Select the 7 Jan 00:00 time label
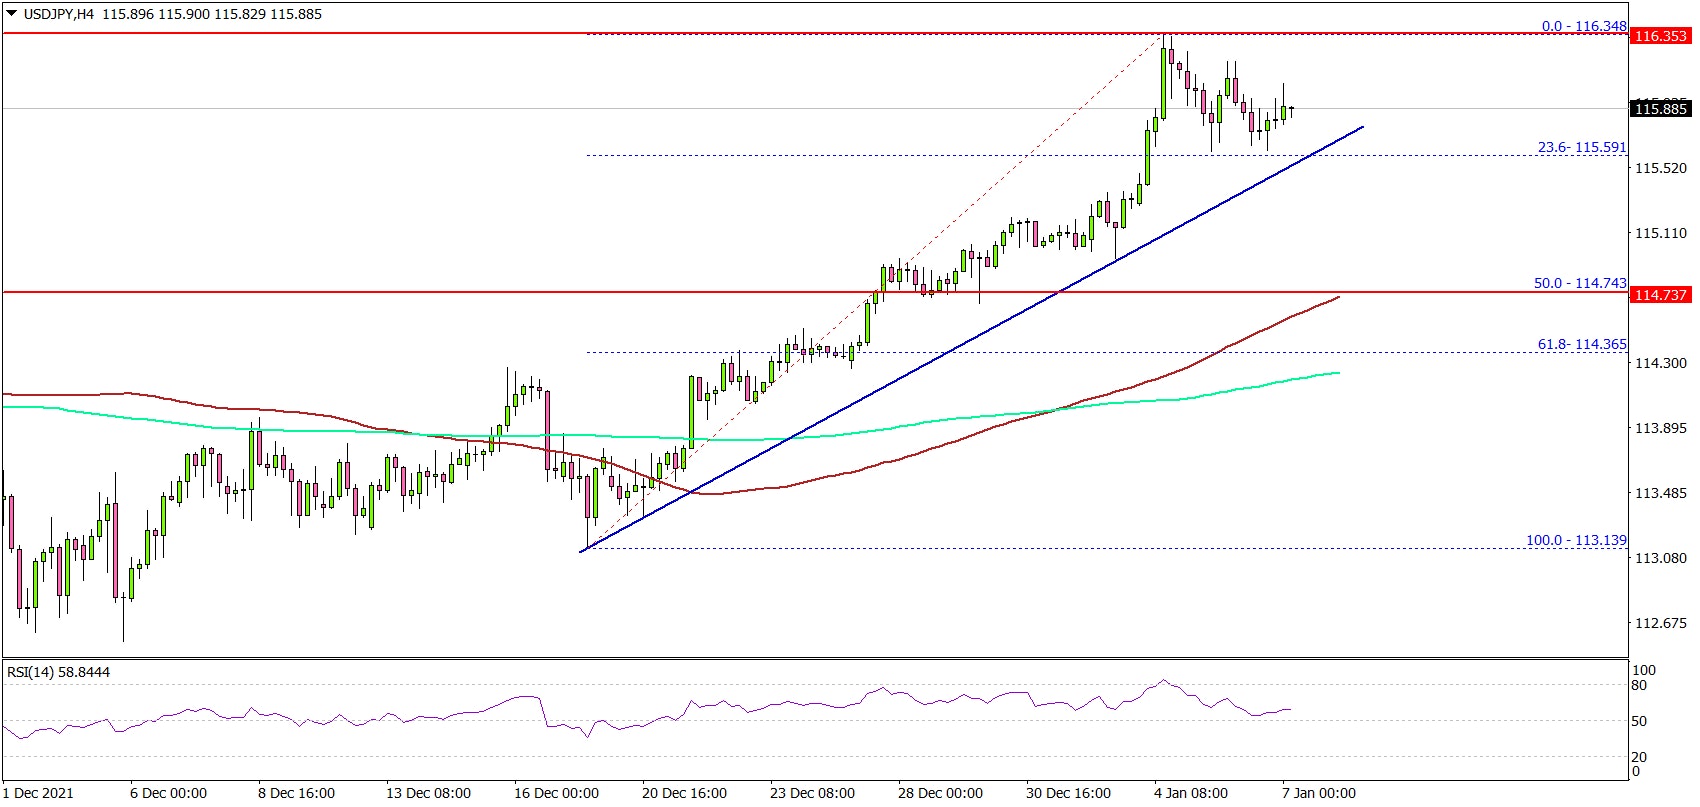 (x=1318, y=793)
